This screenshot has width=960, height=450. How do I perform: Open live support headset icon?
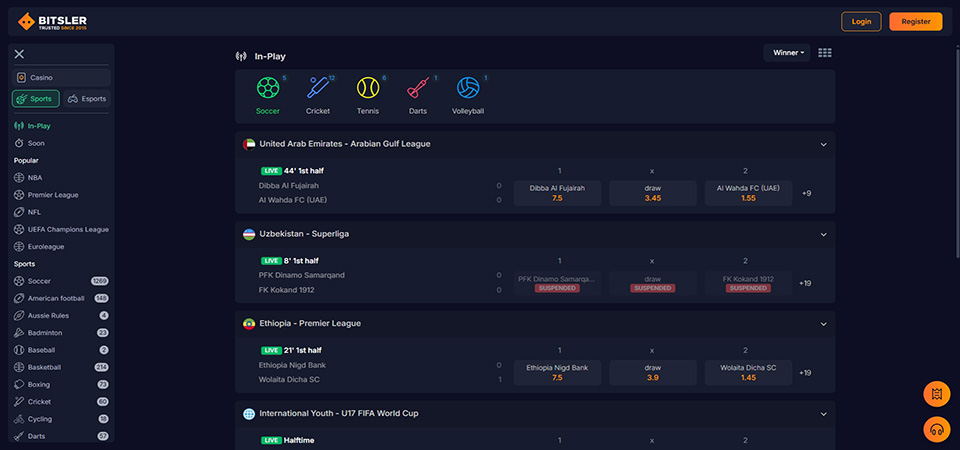[936, 429]
